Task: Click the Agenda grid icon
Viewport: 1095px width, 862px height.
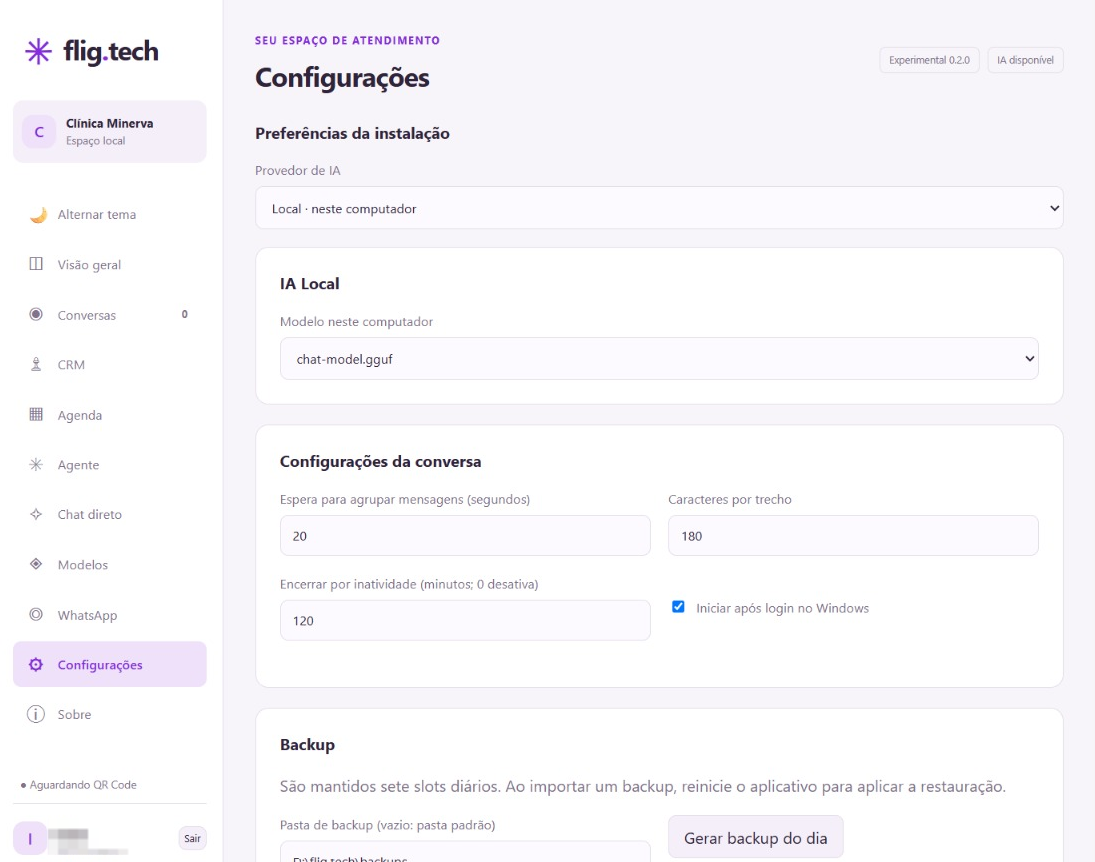Action: (36, 414)
